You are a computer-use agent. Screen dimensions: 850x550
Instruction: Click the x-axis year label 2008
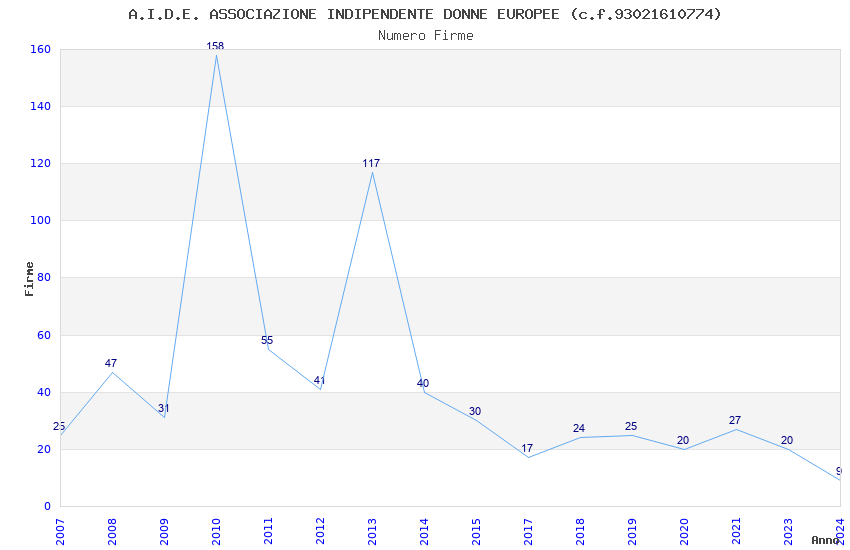click(x=112, y=532)
